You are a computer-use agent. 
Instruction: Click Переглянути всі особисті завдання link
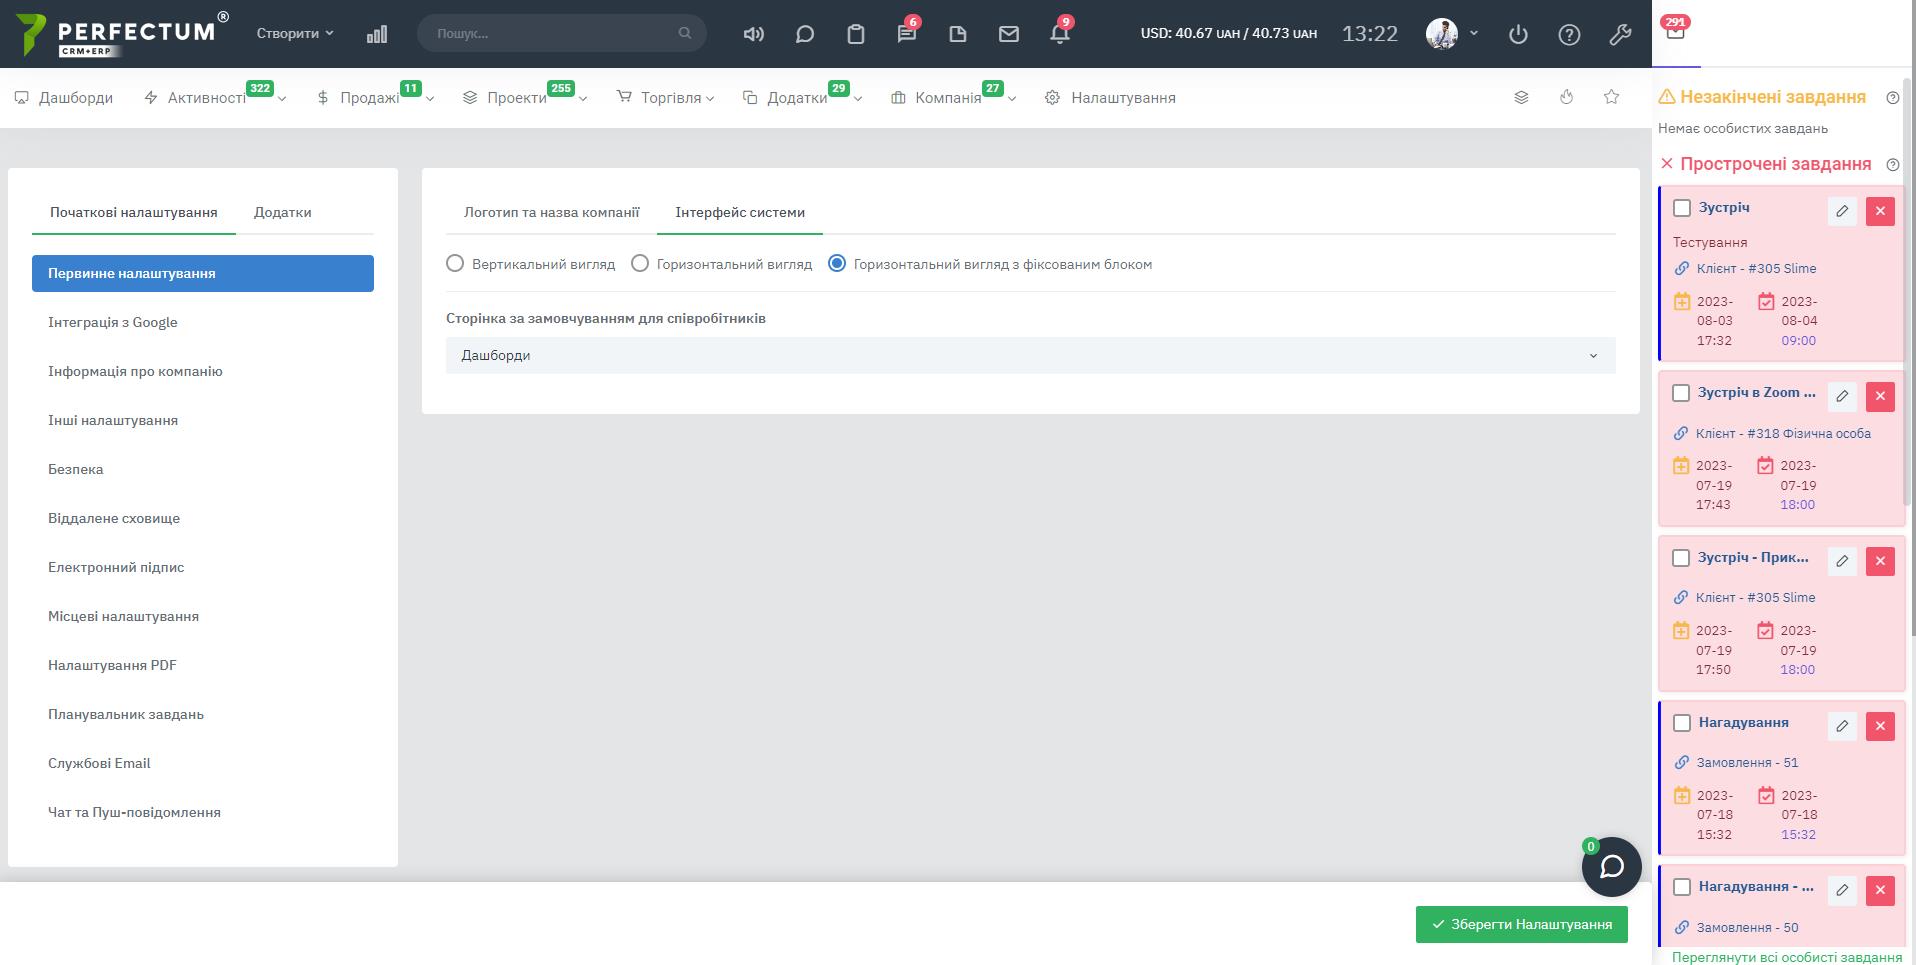(1786, 957)
